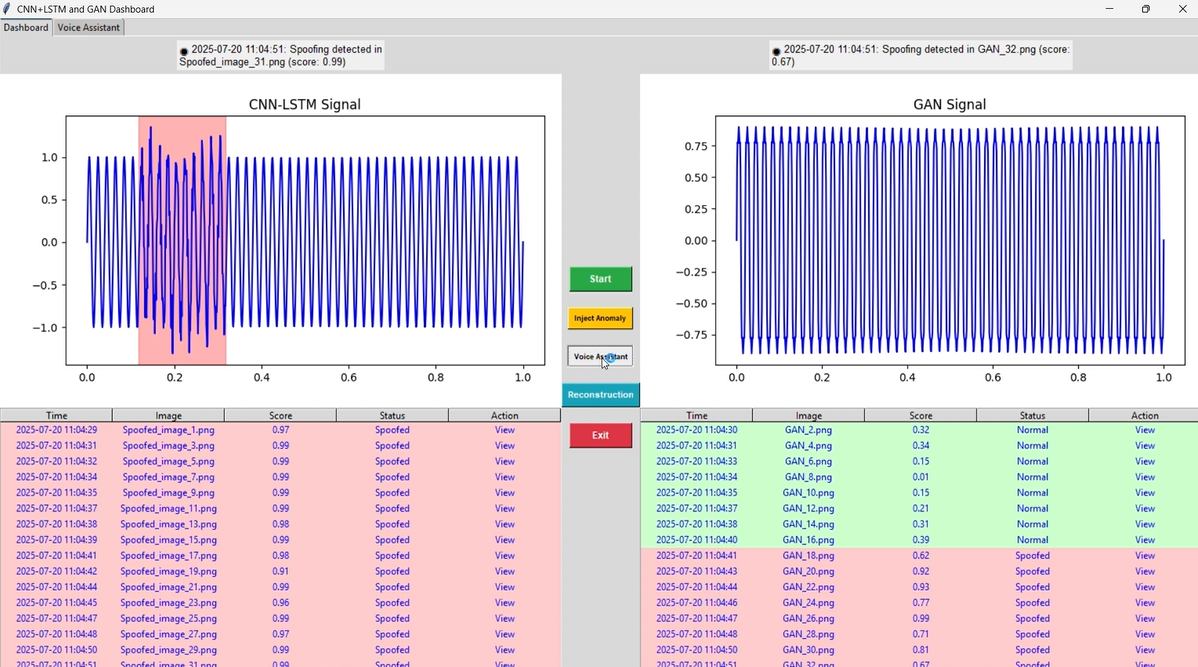The height and width of the screenshot is (667, 1198).
Task: Select the Spoofed_image_21.png file name
Action: point(168,588)
